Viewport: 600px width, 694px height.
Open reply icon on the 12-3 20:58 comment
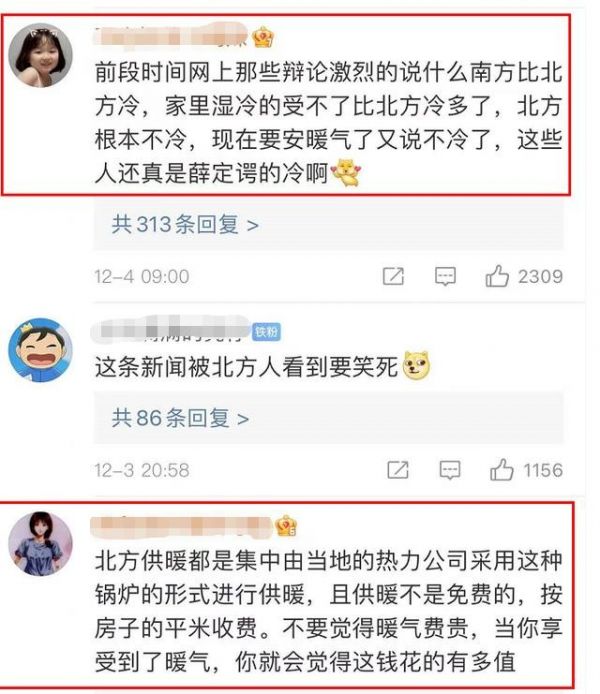pos(450,470)
